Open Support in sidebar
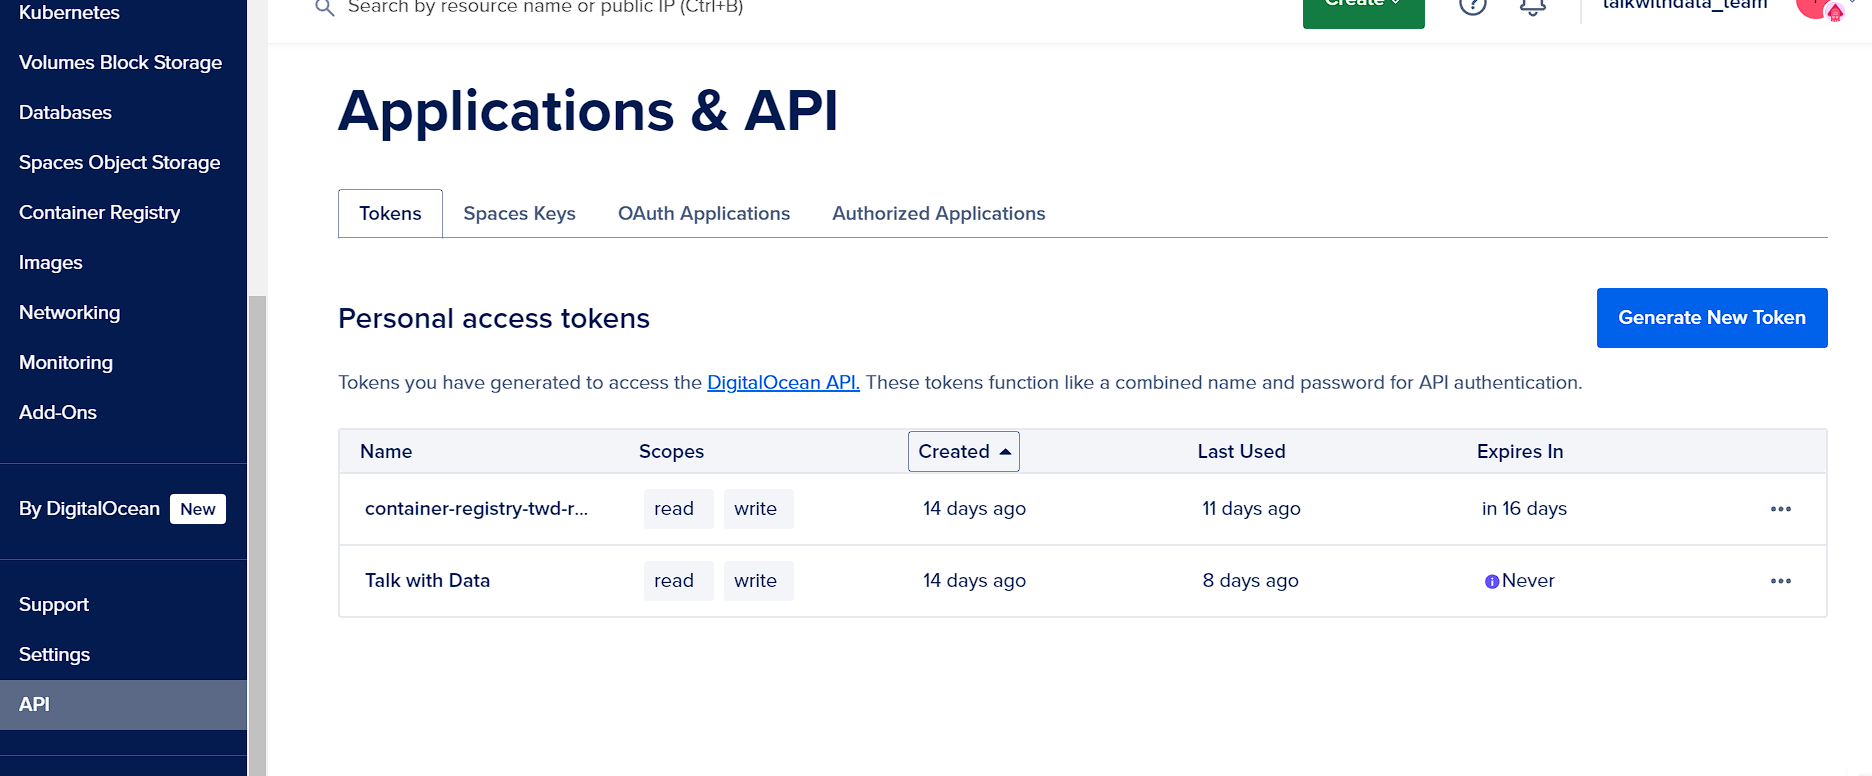Image resolution: width=1872 pixels, height=776 pixels. [54, 604]
